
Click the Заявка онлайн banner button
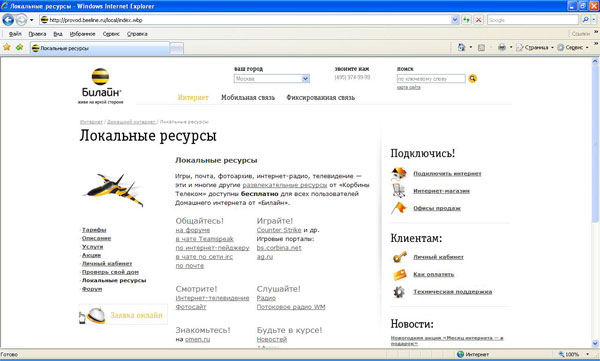tap(123, 315)
